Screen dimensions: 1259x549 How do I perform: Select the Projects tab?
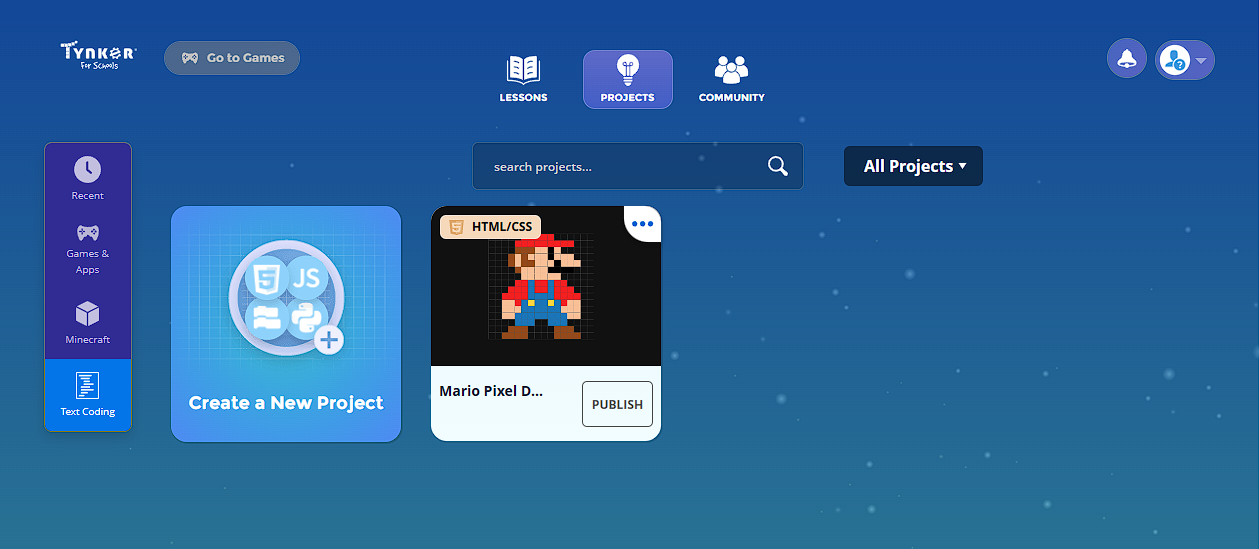click(x=628, y=79)
